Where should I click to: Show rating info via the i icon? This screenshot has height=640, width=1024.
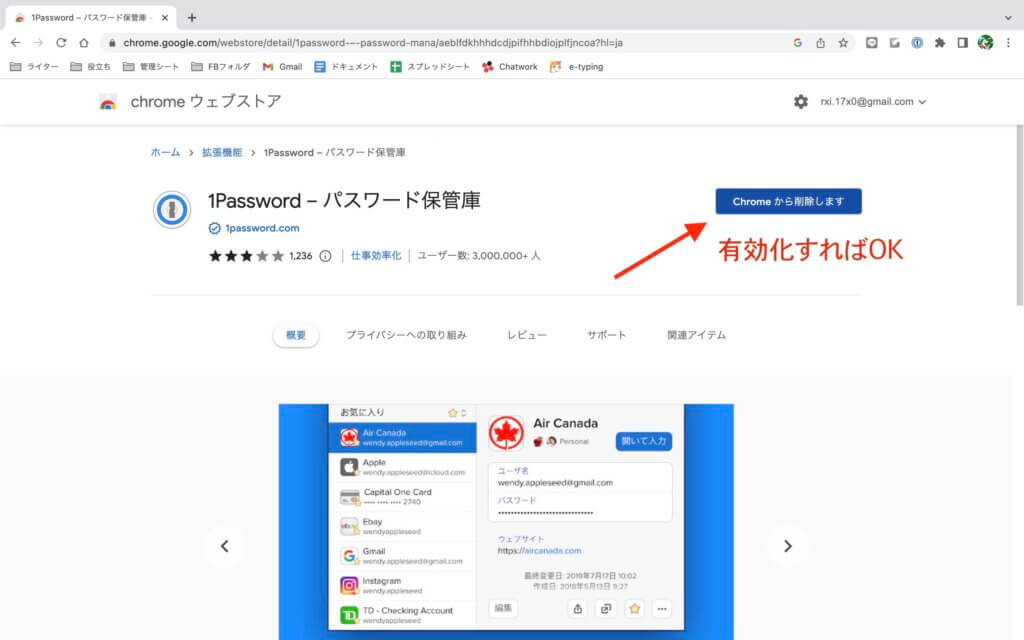coord(325,256)
